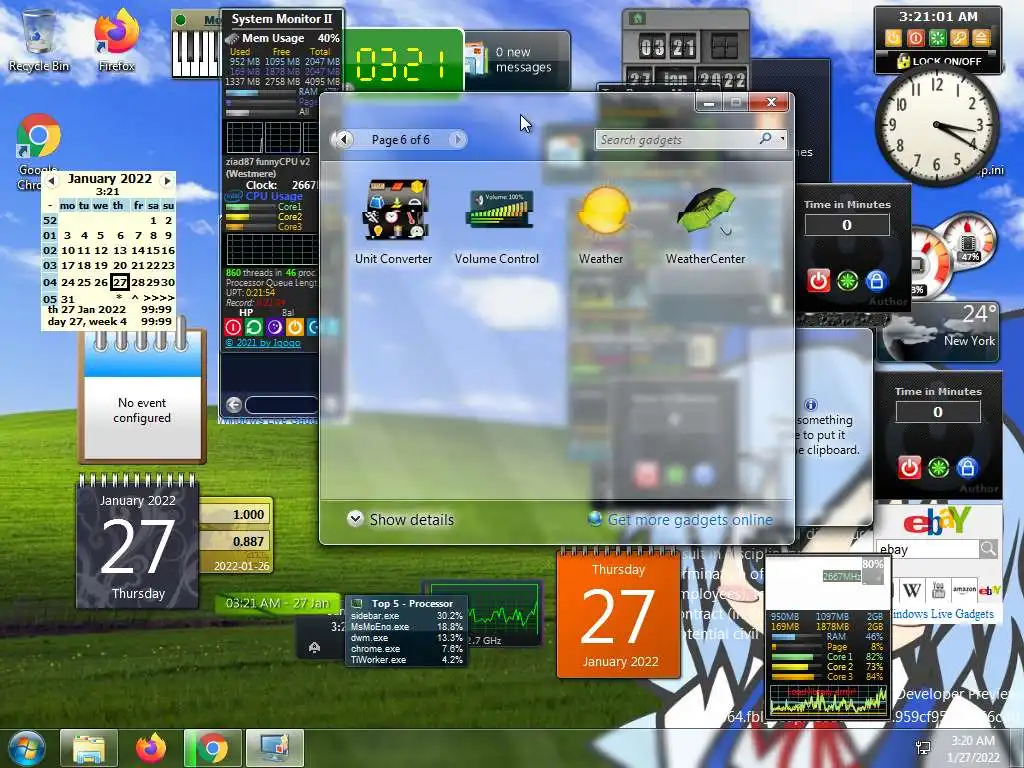Click the currency value 0.887
The width and height of the screenshot is (1024, 768).
[x=248, y=541]
